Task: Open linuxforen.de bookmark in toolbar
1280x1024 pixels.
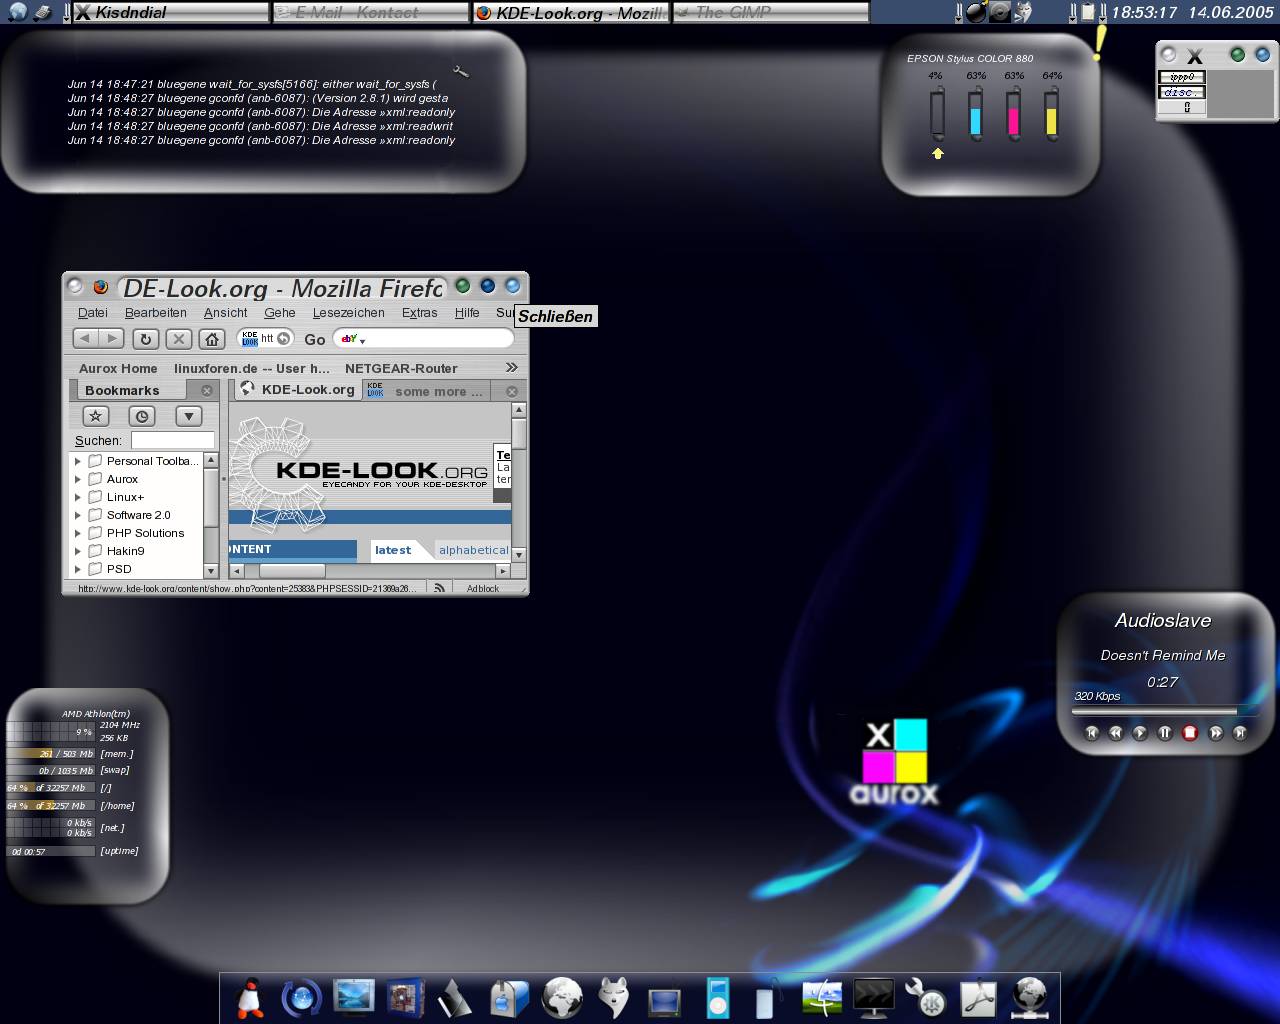Action: coord(252,368)
